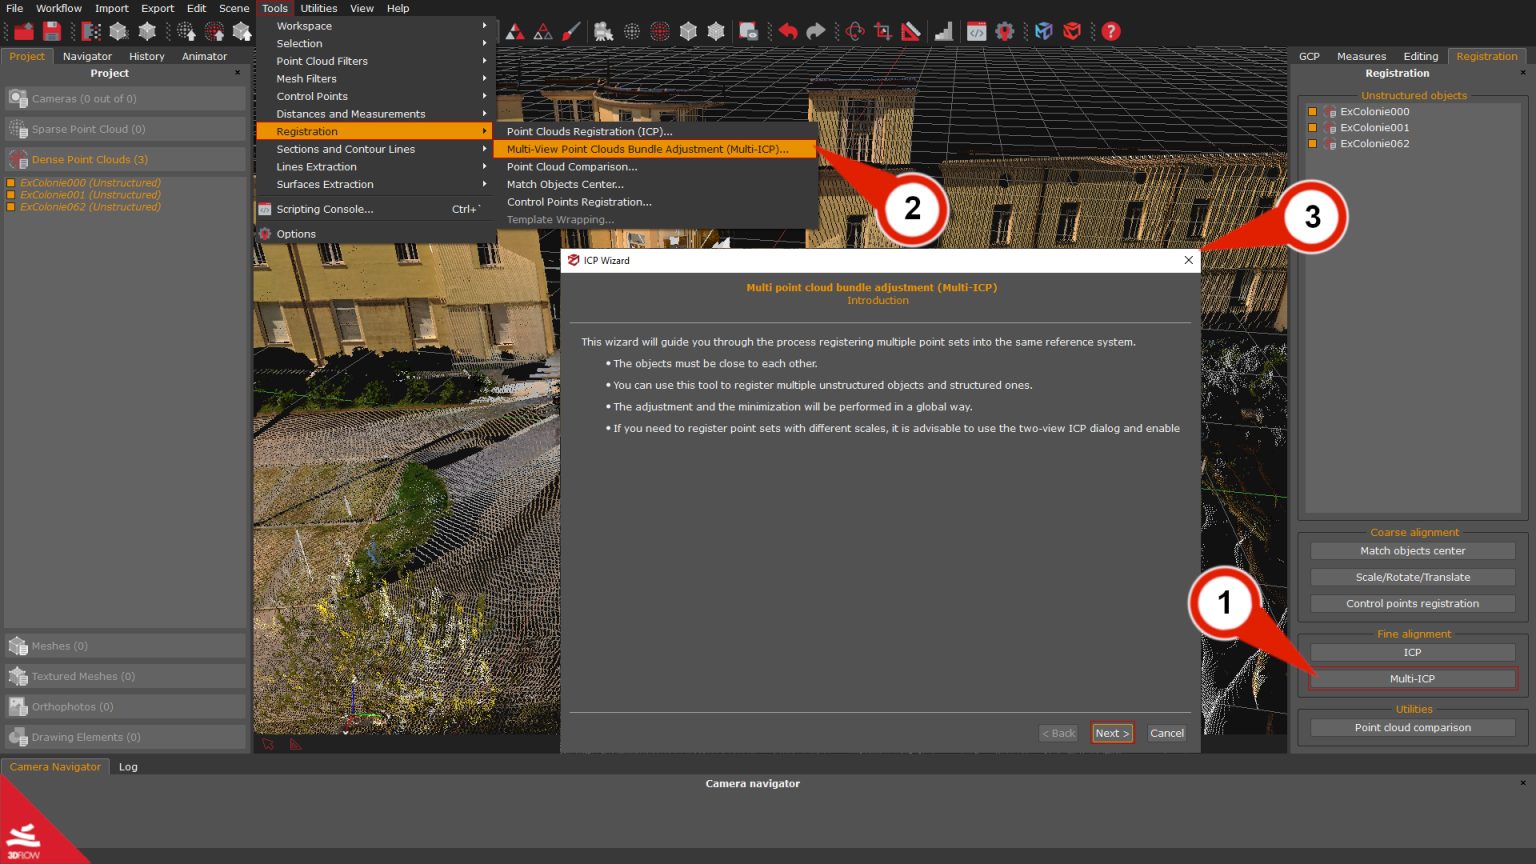This screenshot has width=1536, height=864.
Task: Click the Undo toolbar icon
Action: pyautogui.click(x=788, y=31)
